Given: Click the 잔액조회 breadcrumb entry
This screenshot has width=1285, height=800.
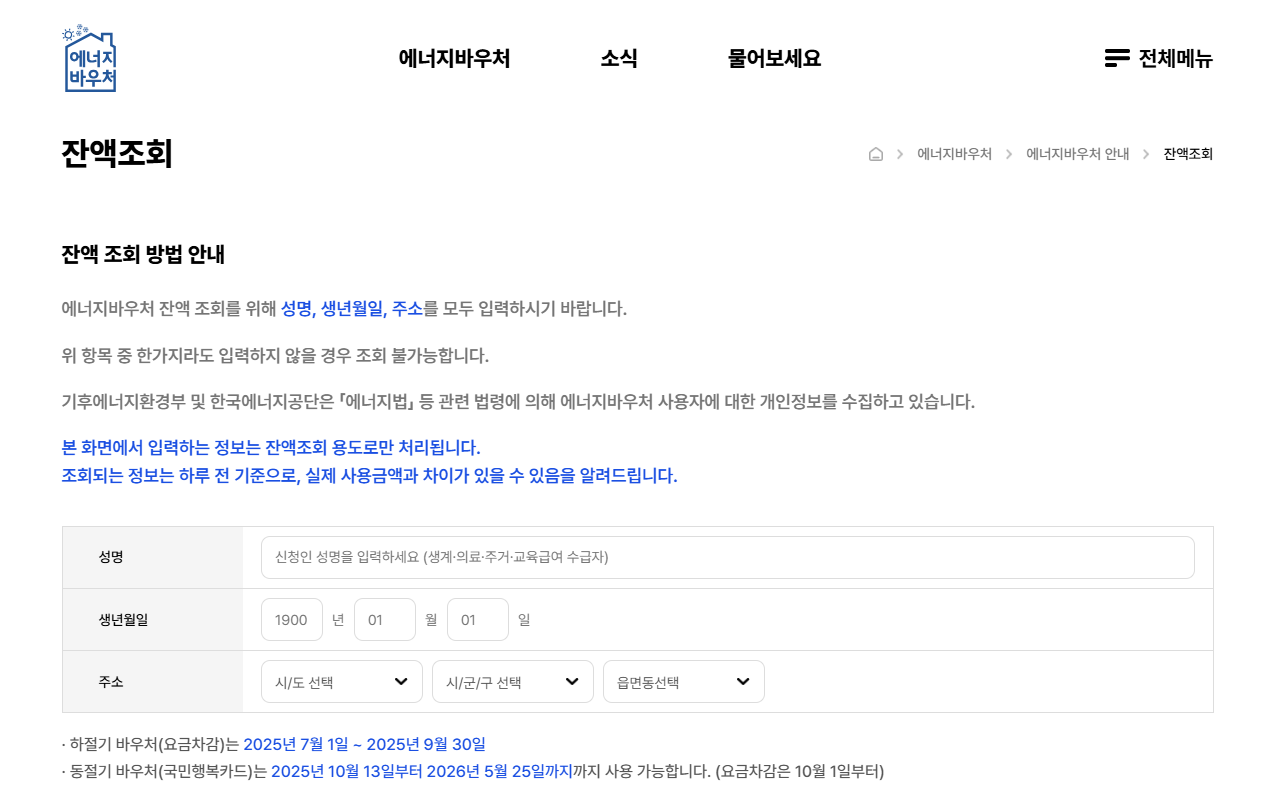Looking at the screenshot, I should [x=1188, y=154].
